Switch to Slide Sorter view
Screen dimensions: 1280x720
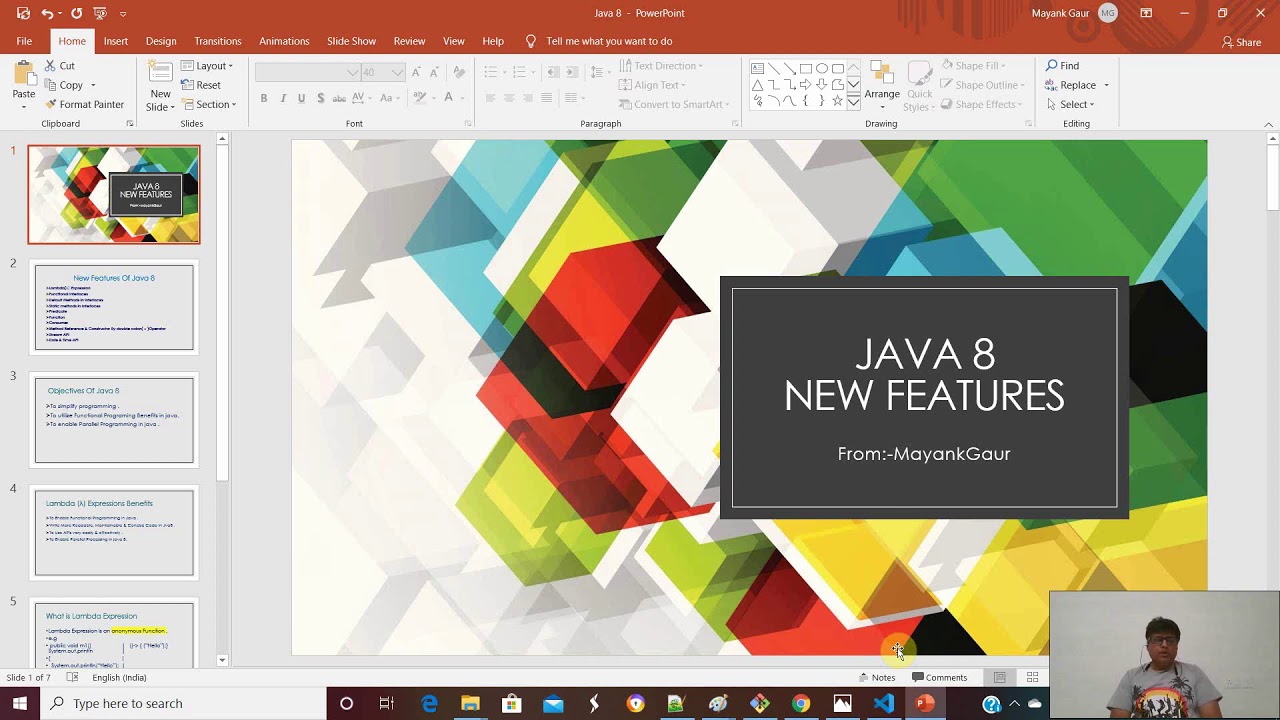1033,678
